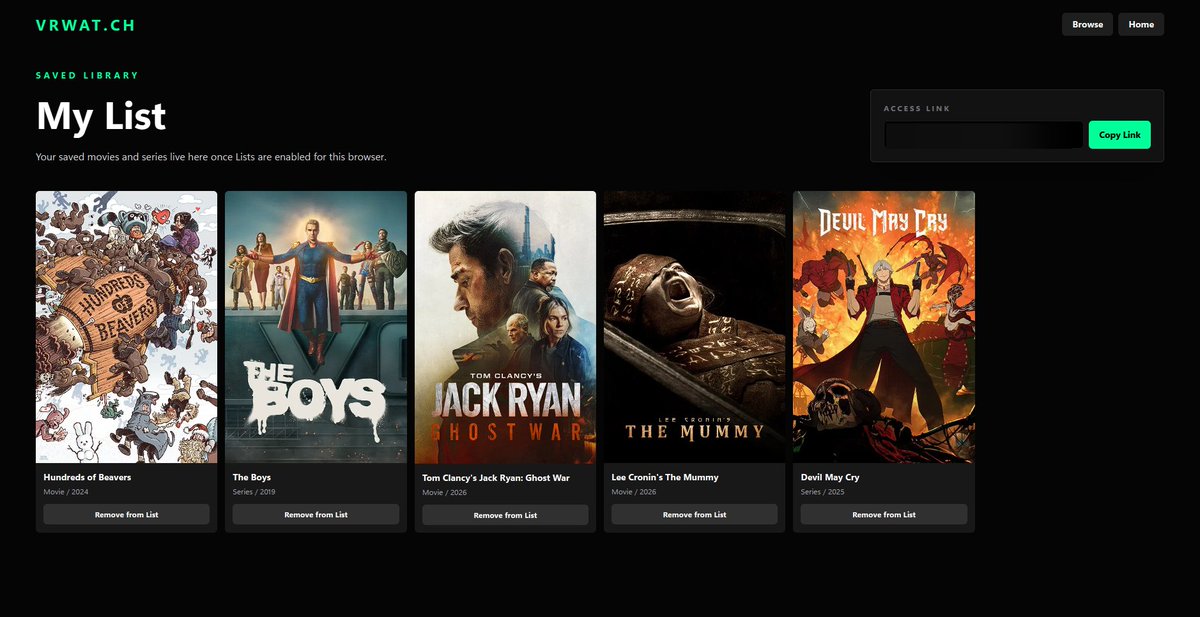The height and width of the screenshot is (617, 1200).
Task: Click the 'Devil May Cry' title text
Action: click(x=830, y=477)
